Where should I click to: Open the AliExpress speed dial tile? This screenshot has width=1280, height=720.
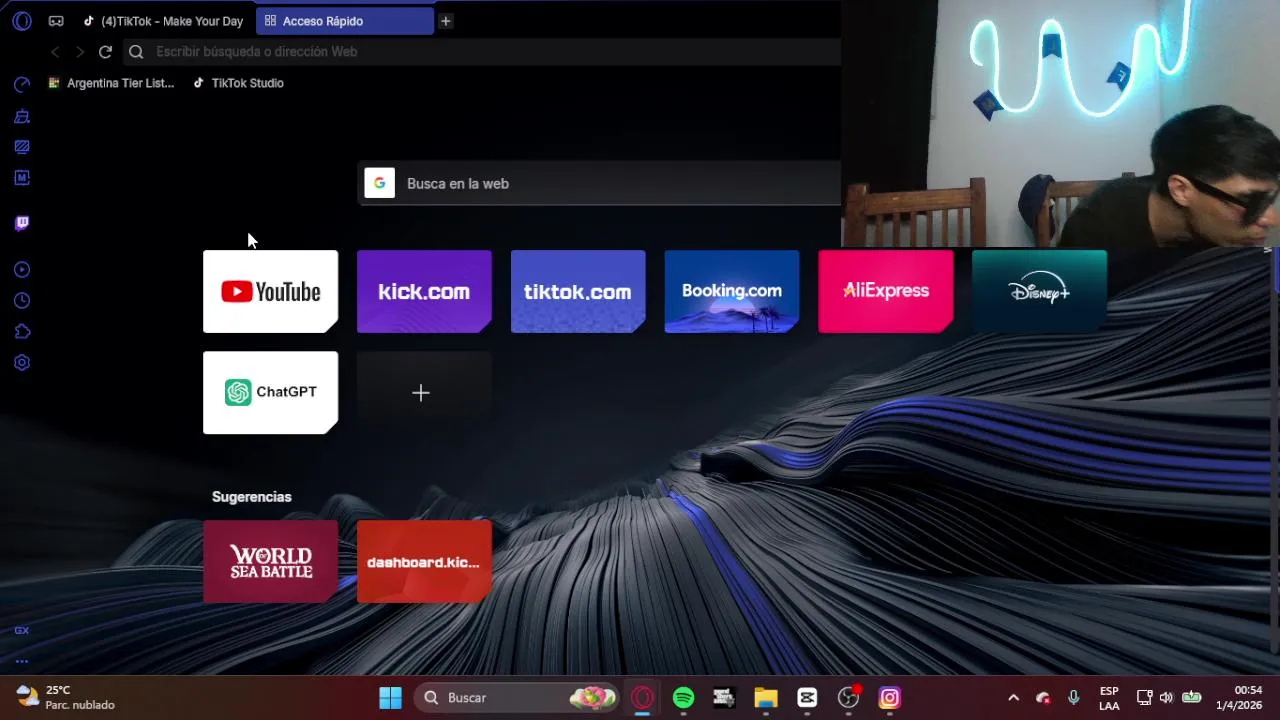click(x=886, y=291)
